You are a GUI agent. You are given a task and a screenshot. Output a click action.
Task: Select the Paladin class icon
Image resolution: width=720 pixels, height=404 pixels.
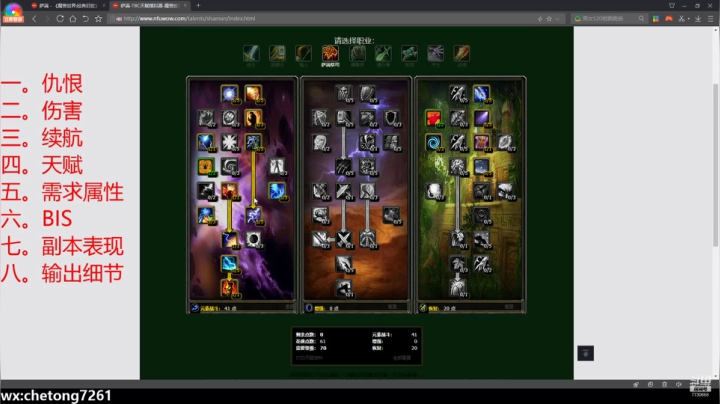tap(277, 53)
